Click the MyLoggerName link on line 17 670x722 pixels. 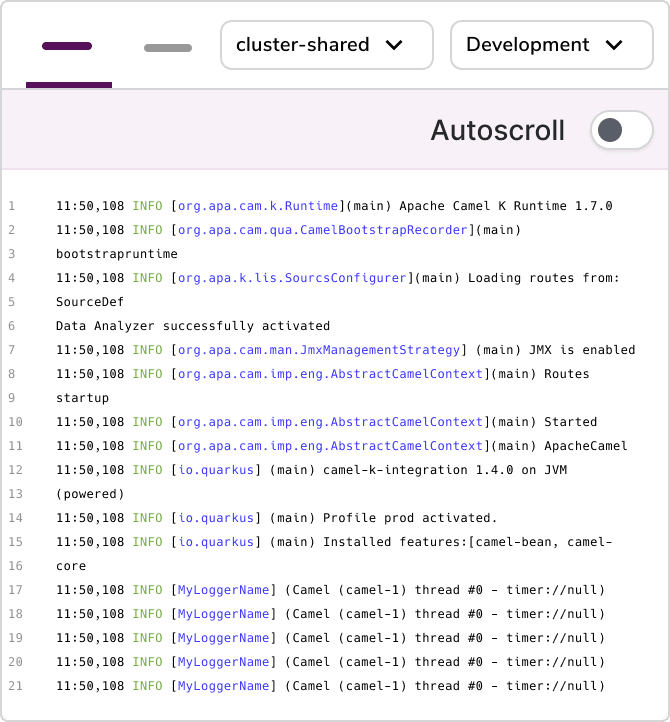point(224,590)
